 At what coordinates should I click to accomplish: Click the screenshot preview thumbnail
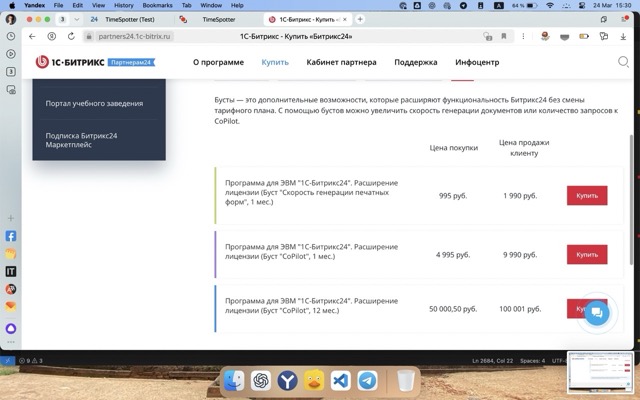tap(600, 374)
